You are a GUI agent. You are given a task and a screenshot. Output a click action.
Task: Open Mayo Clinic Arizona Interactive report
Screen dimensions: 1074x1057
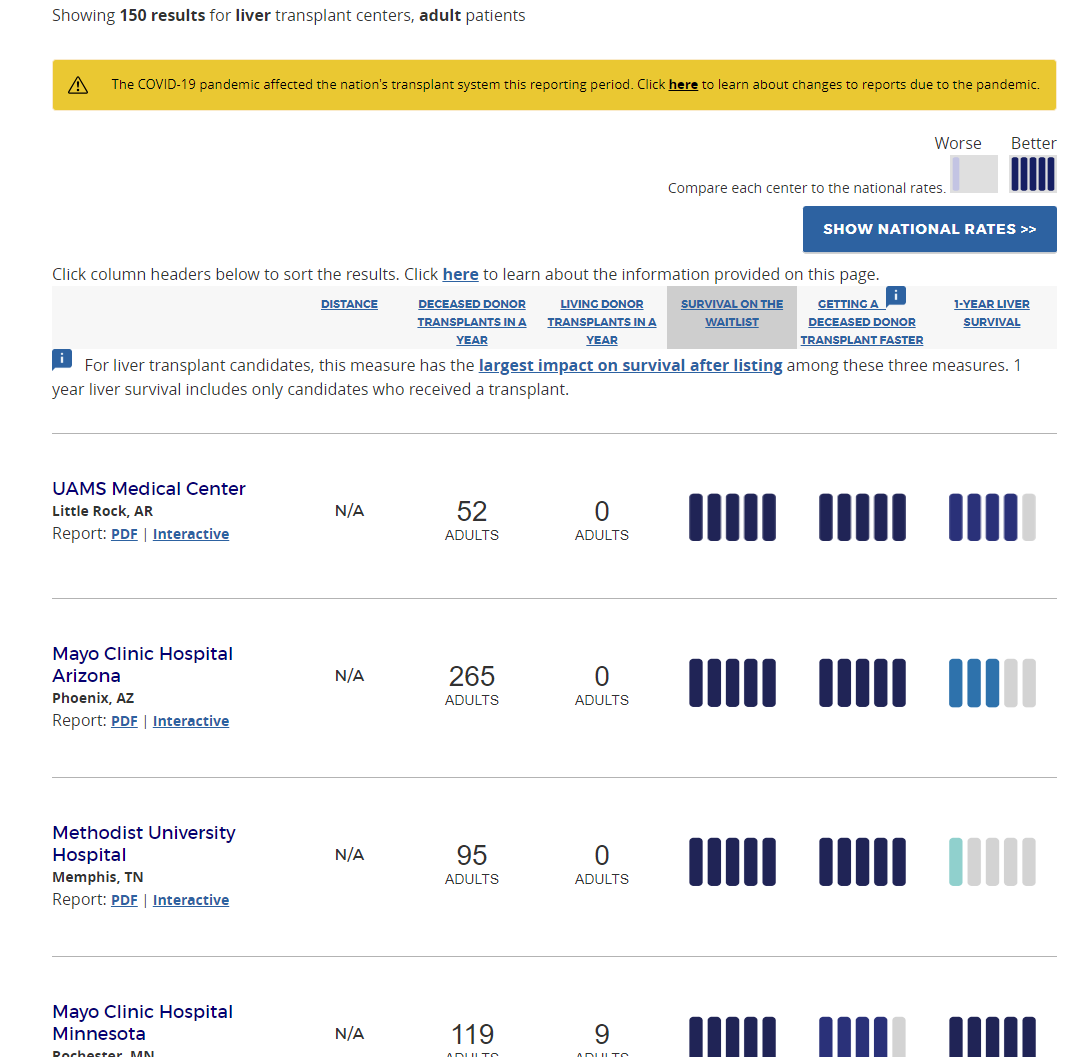pos(191,721)
